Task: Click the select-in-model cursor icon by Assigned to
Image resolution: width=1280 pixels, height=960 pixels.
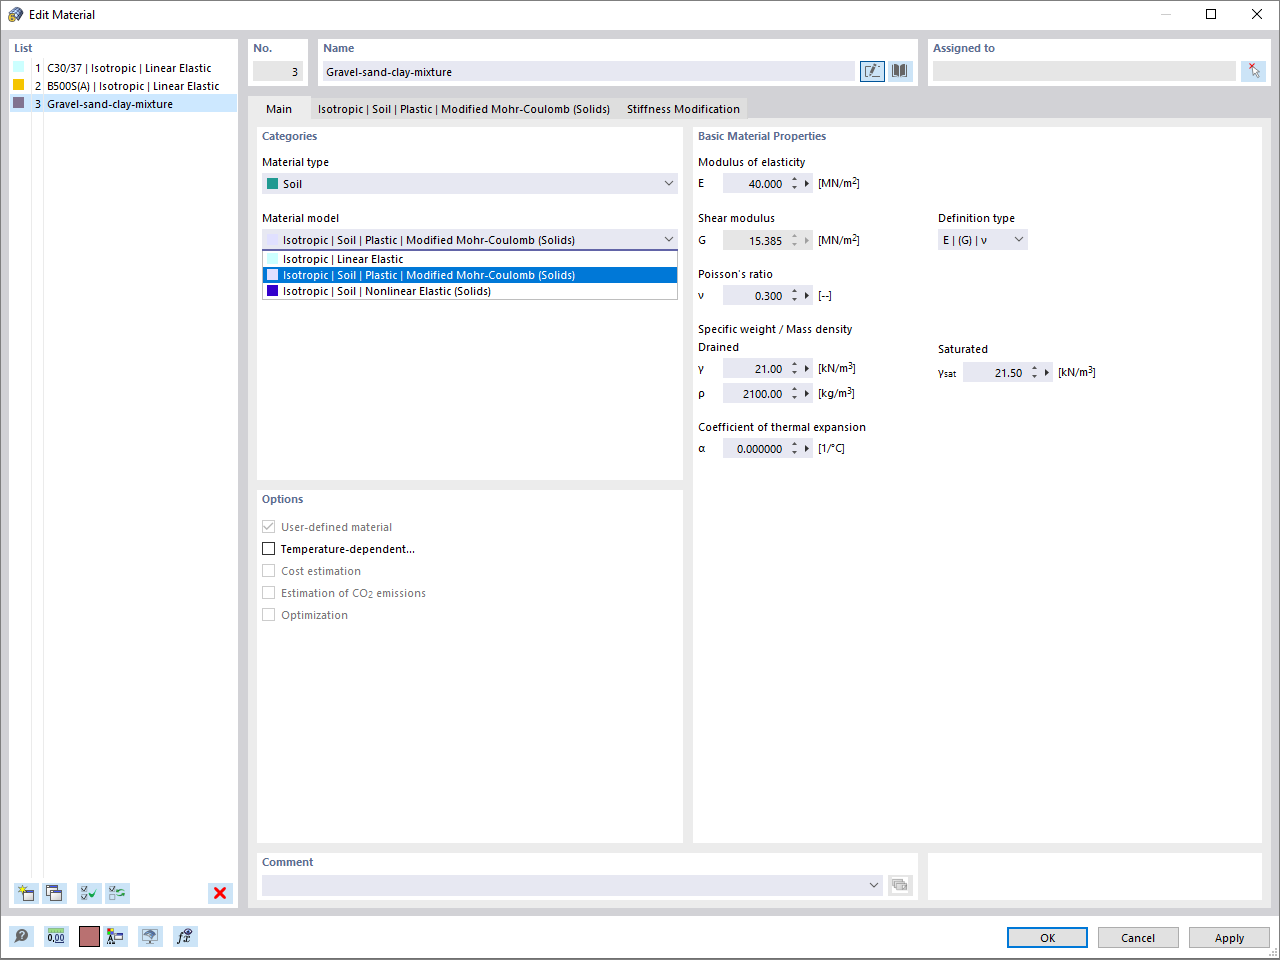Action: pos(1253,71)
